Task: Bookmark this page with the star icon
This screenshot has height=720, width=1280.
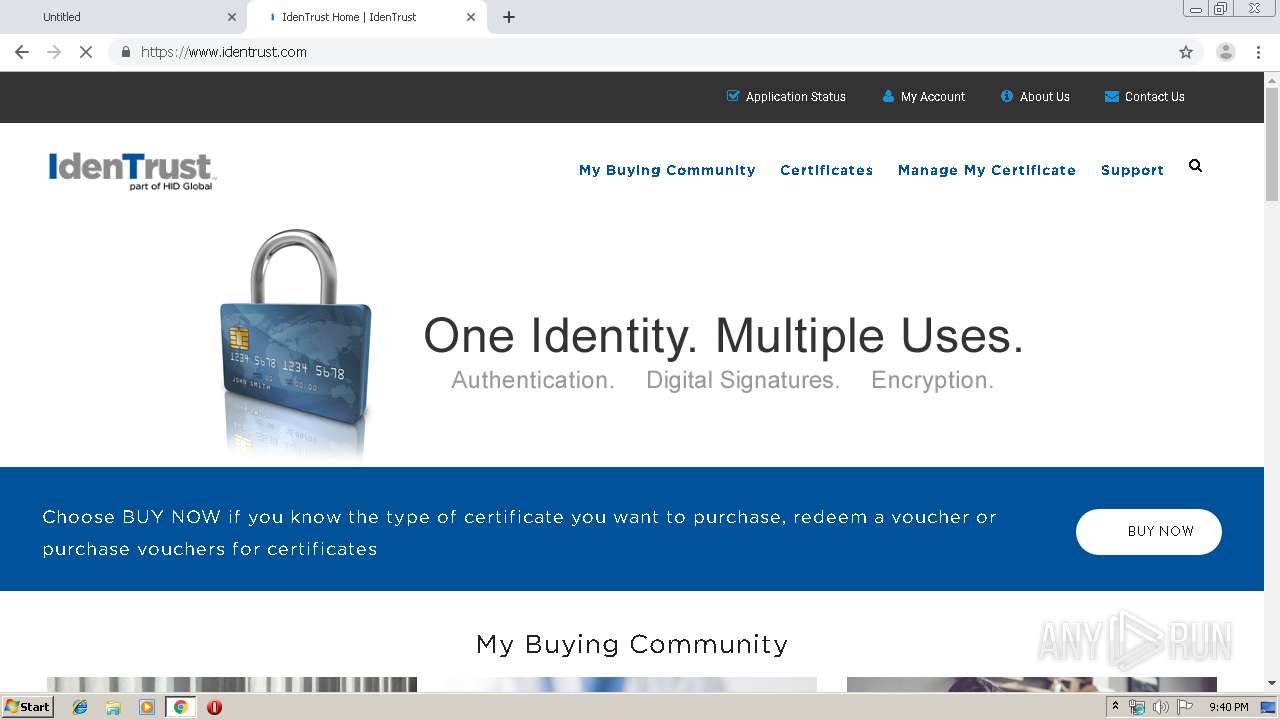Action: pyautogui.click(x=1186, y=52)
